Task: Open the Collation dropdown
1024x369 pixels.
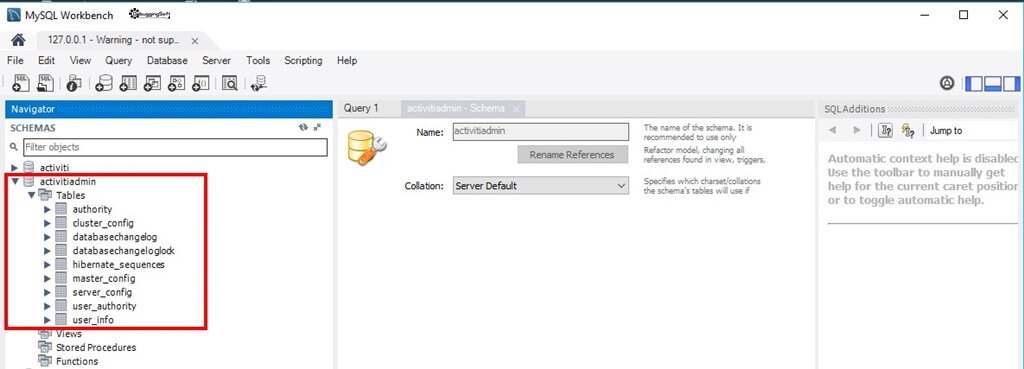Action: click(541, 185)
